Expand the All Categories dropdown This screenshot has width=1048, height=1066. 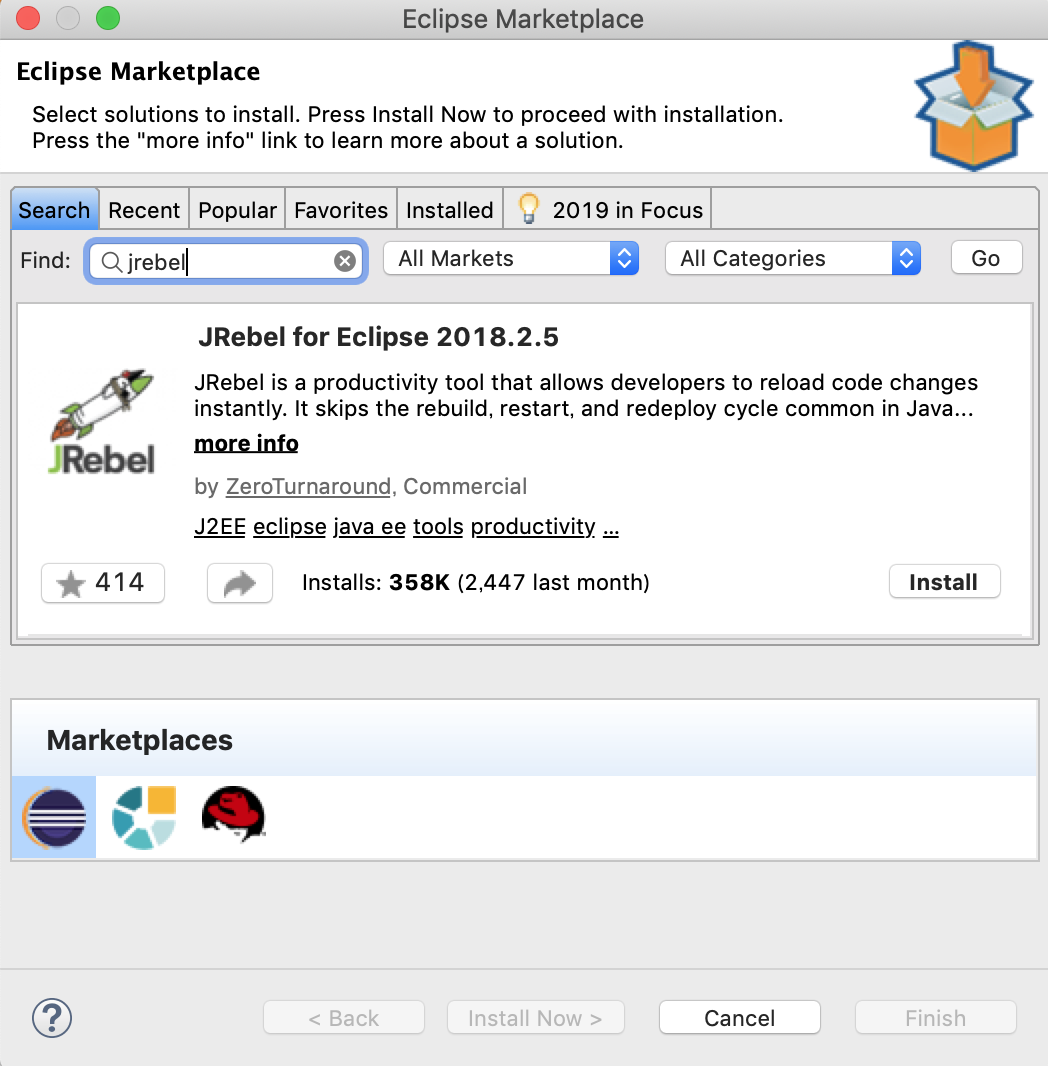pyautogui.click(x=792, y=259)
